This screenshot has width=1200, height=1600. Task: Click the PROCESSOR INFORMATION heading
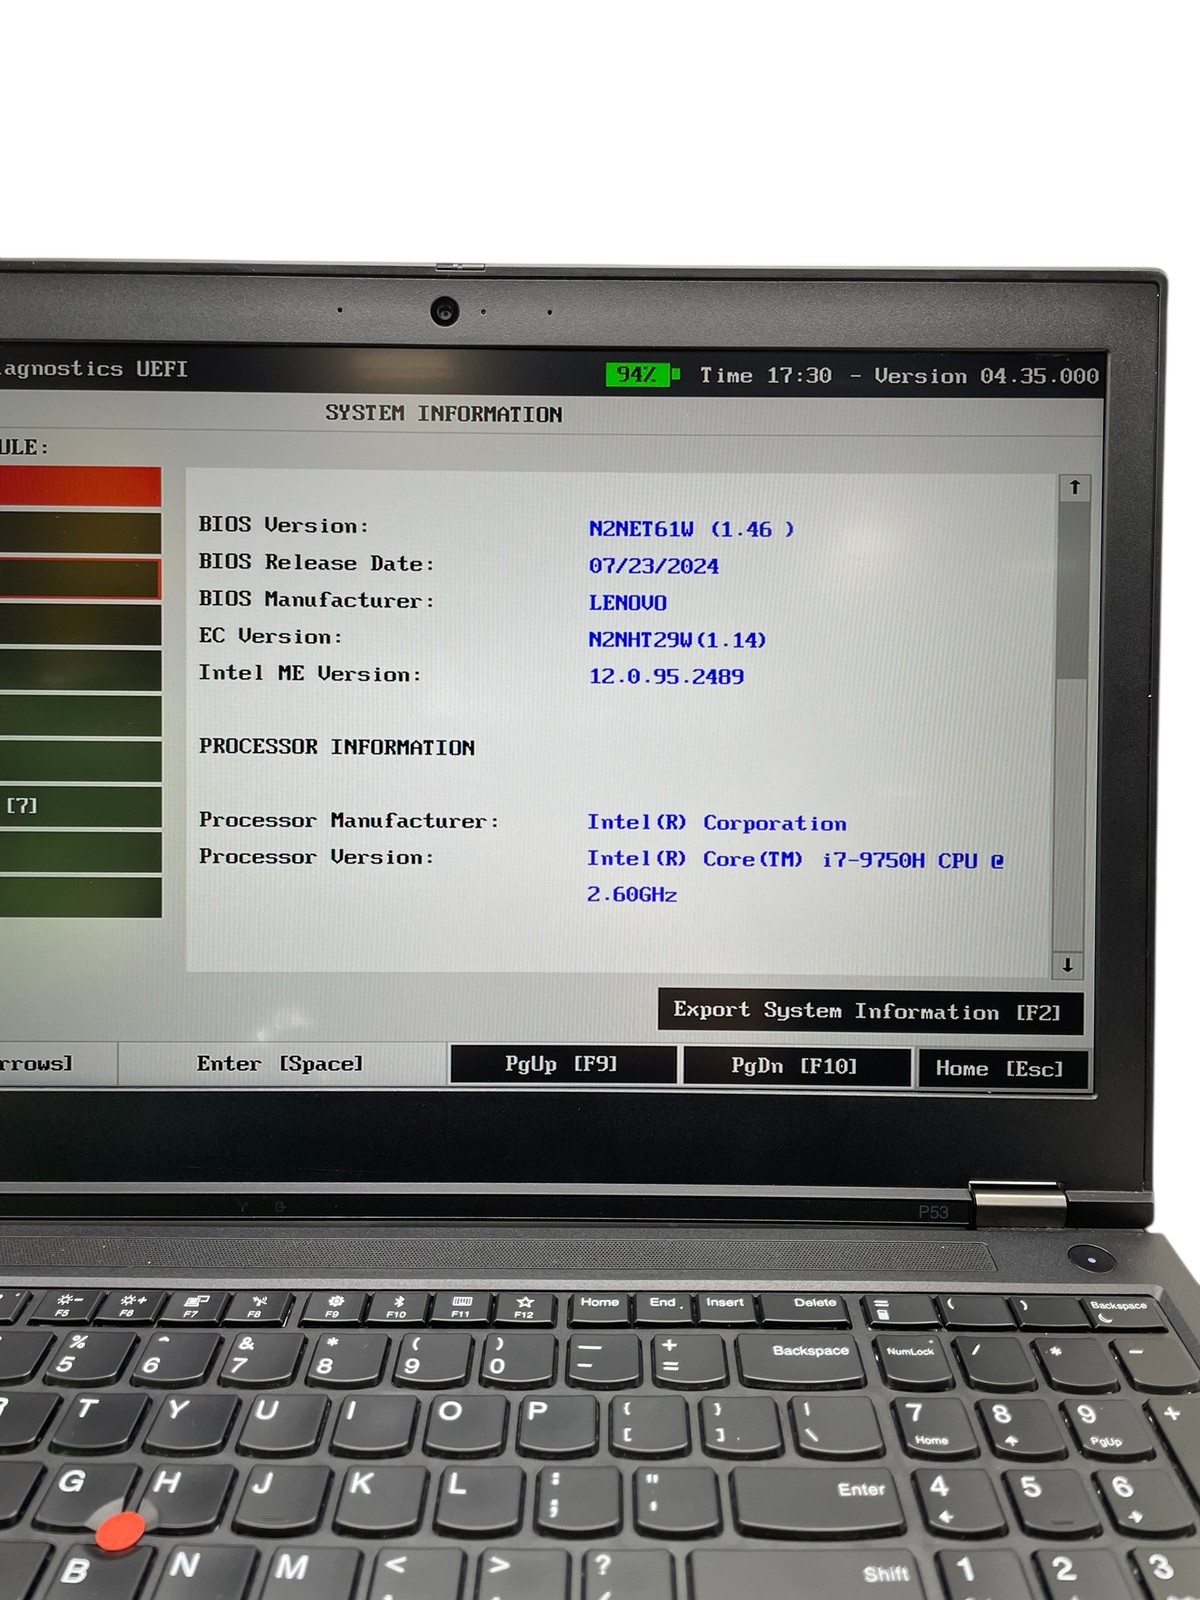pos(337,747)
